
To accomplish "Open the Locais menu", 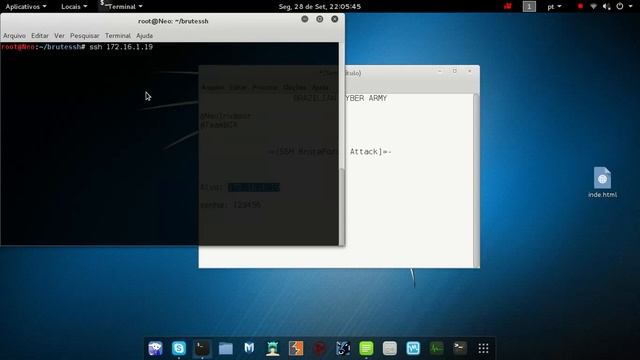I will (74, 7).
